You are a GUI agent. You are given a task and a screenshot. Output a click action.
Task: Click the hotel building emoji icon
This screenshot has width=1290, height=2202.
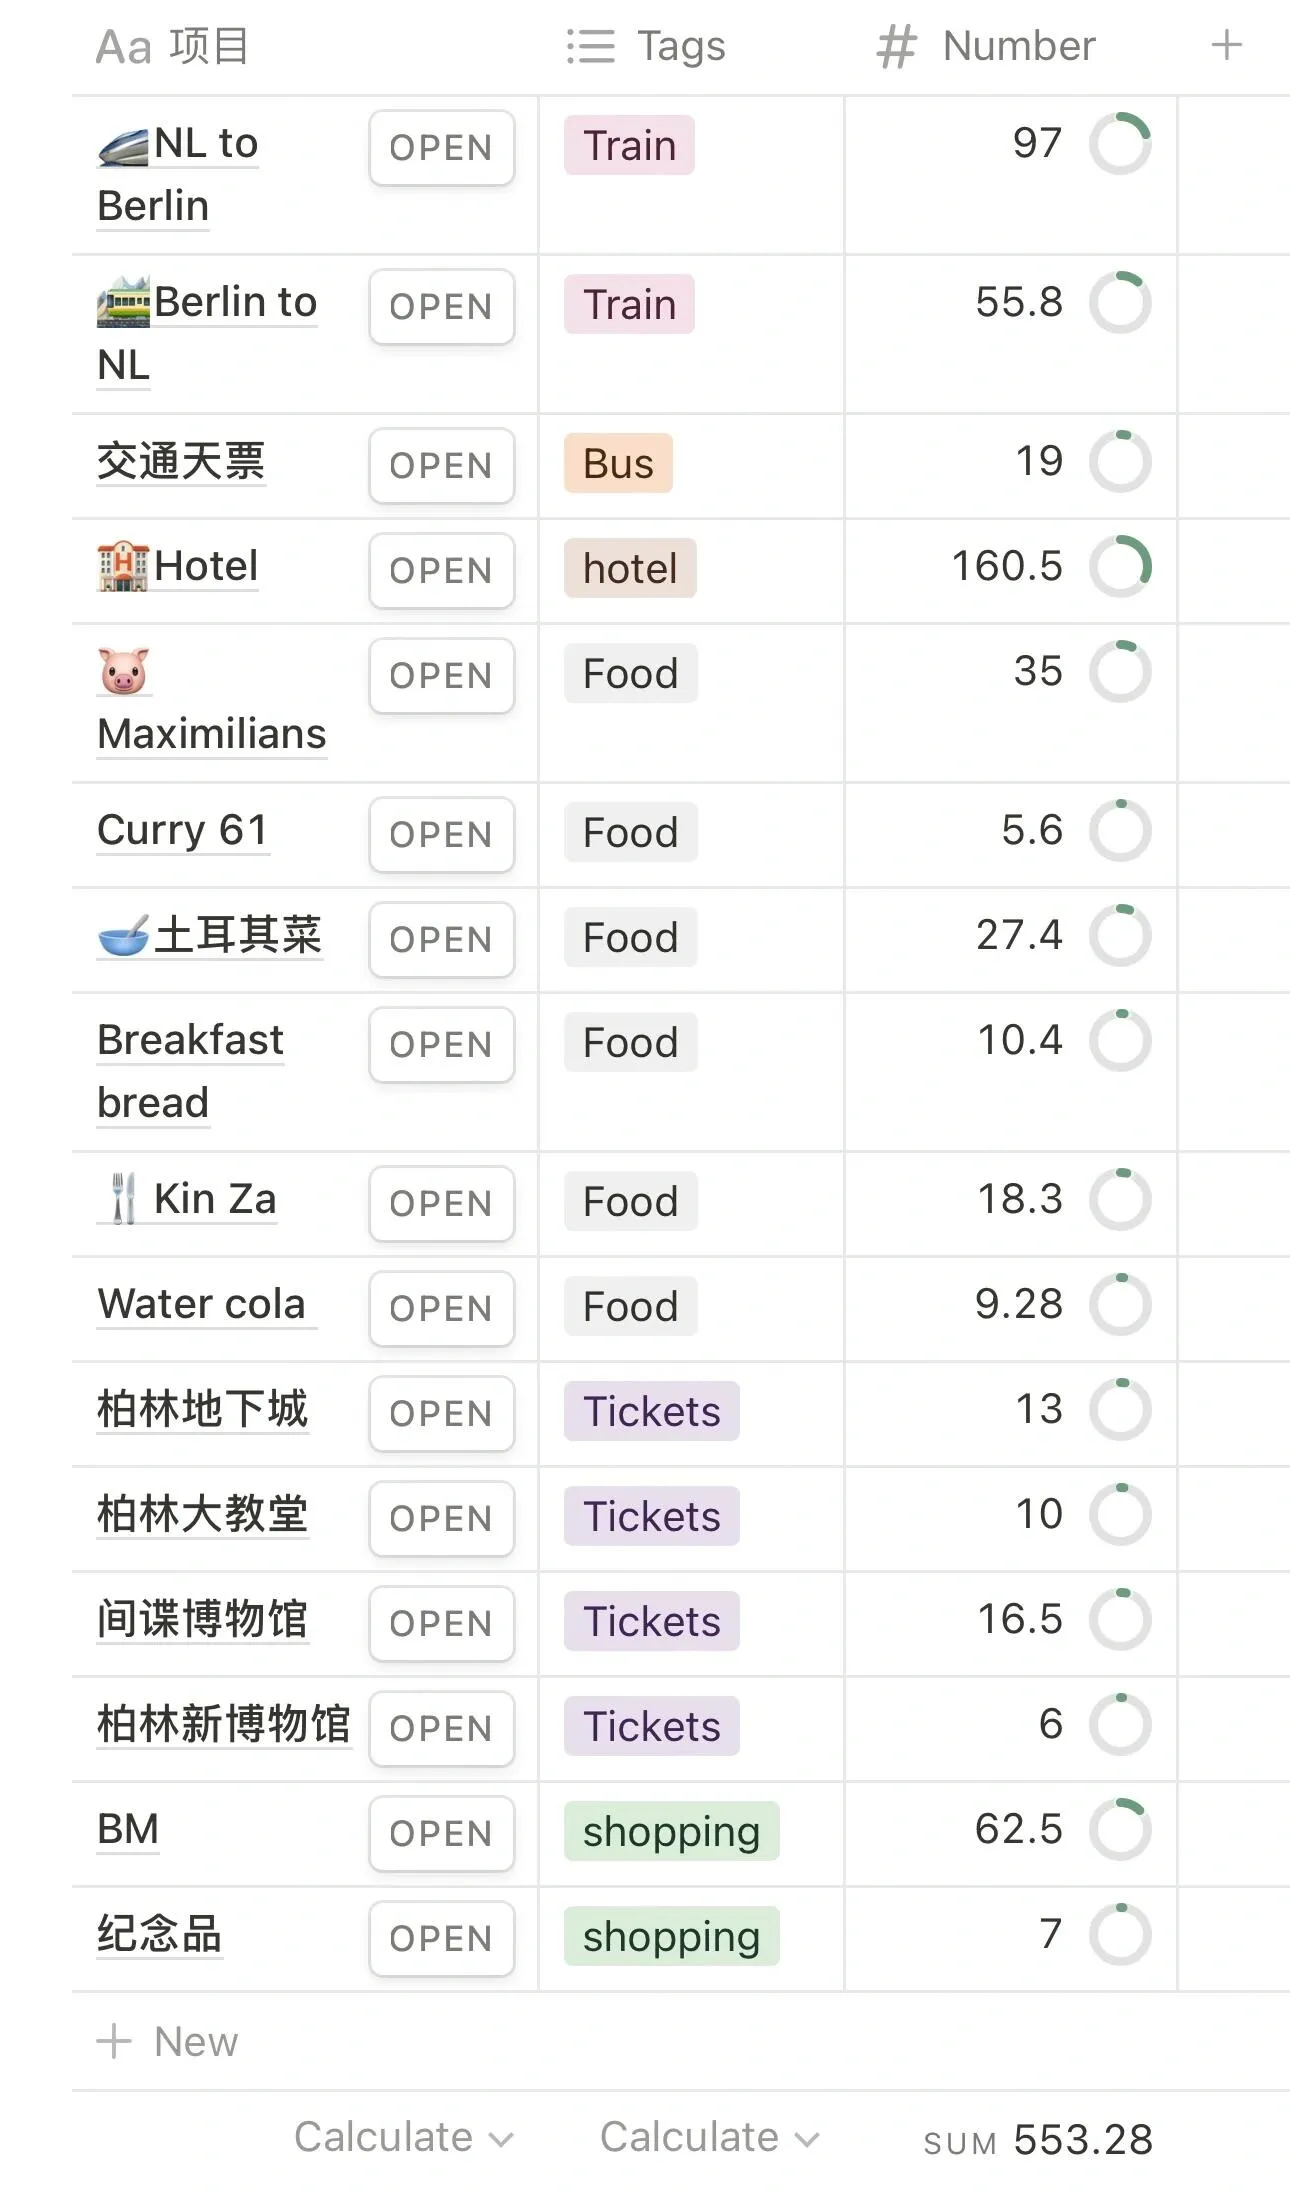tap(123, 566)
